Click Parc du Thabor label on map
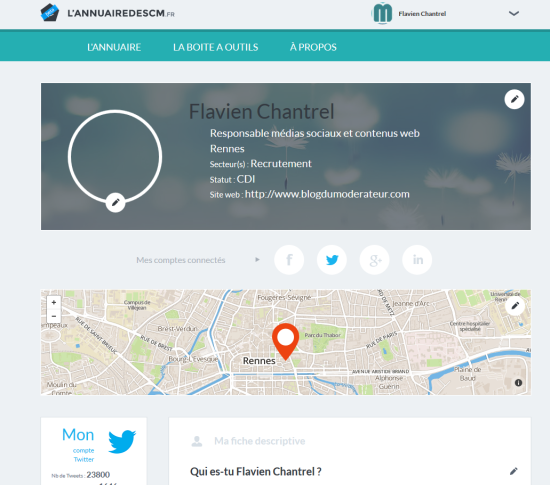 [322, 335]
